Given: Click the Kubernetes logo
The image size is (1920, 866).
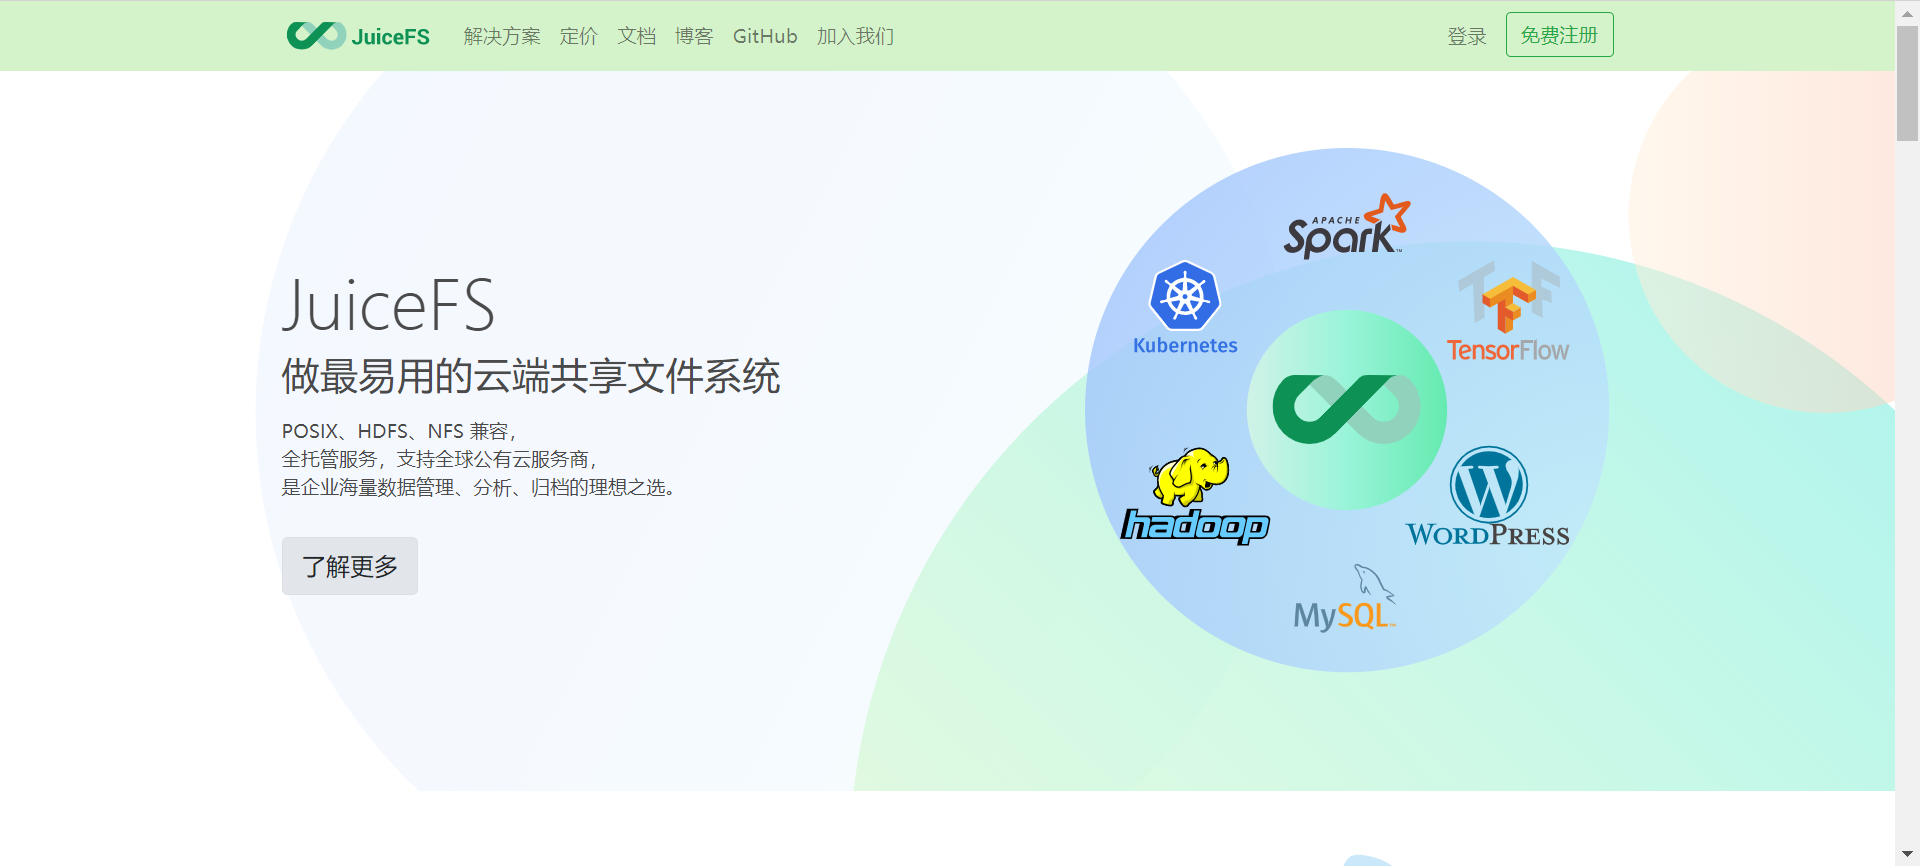Looking at the screenshot, I should 1185,308.
